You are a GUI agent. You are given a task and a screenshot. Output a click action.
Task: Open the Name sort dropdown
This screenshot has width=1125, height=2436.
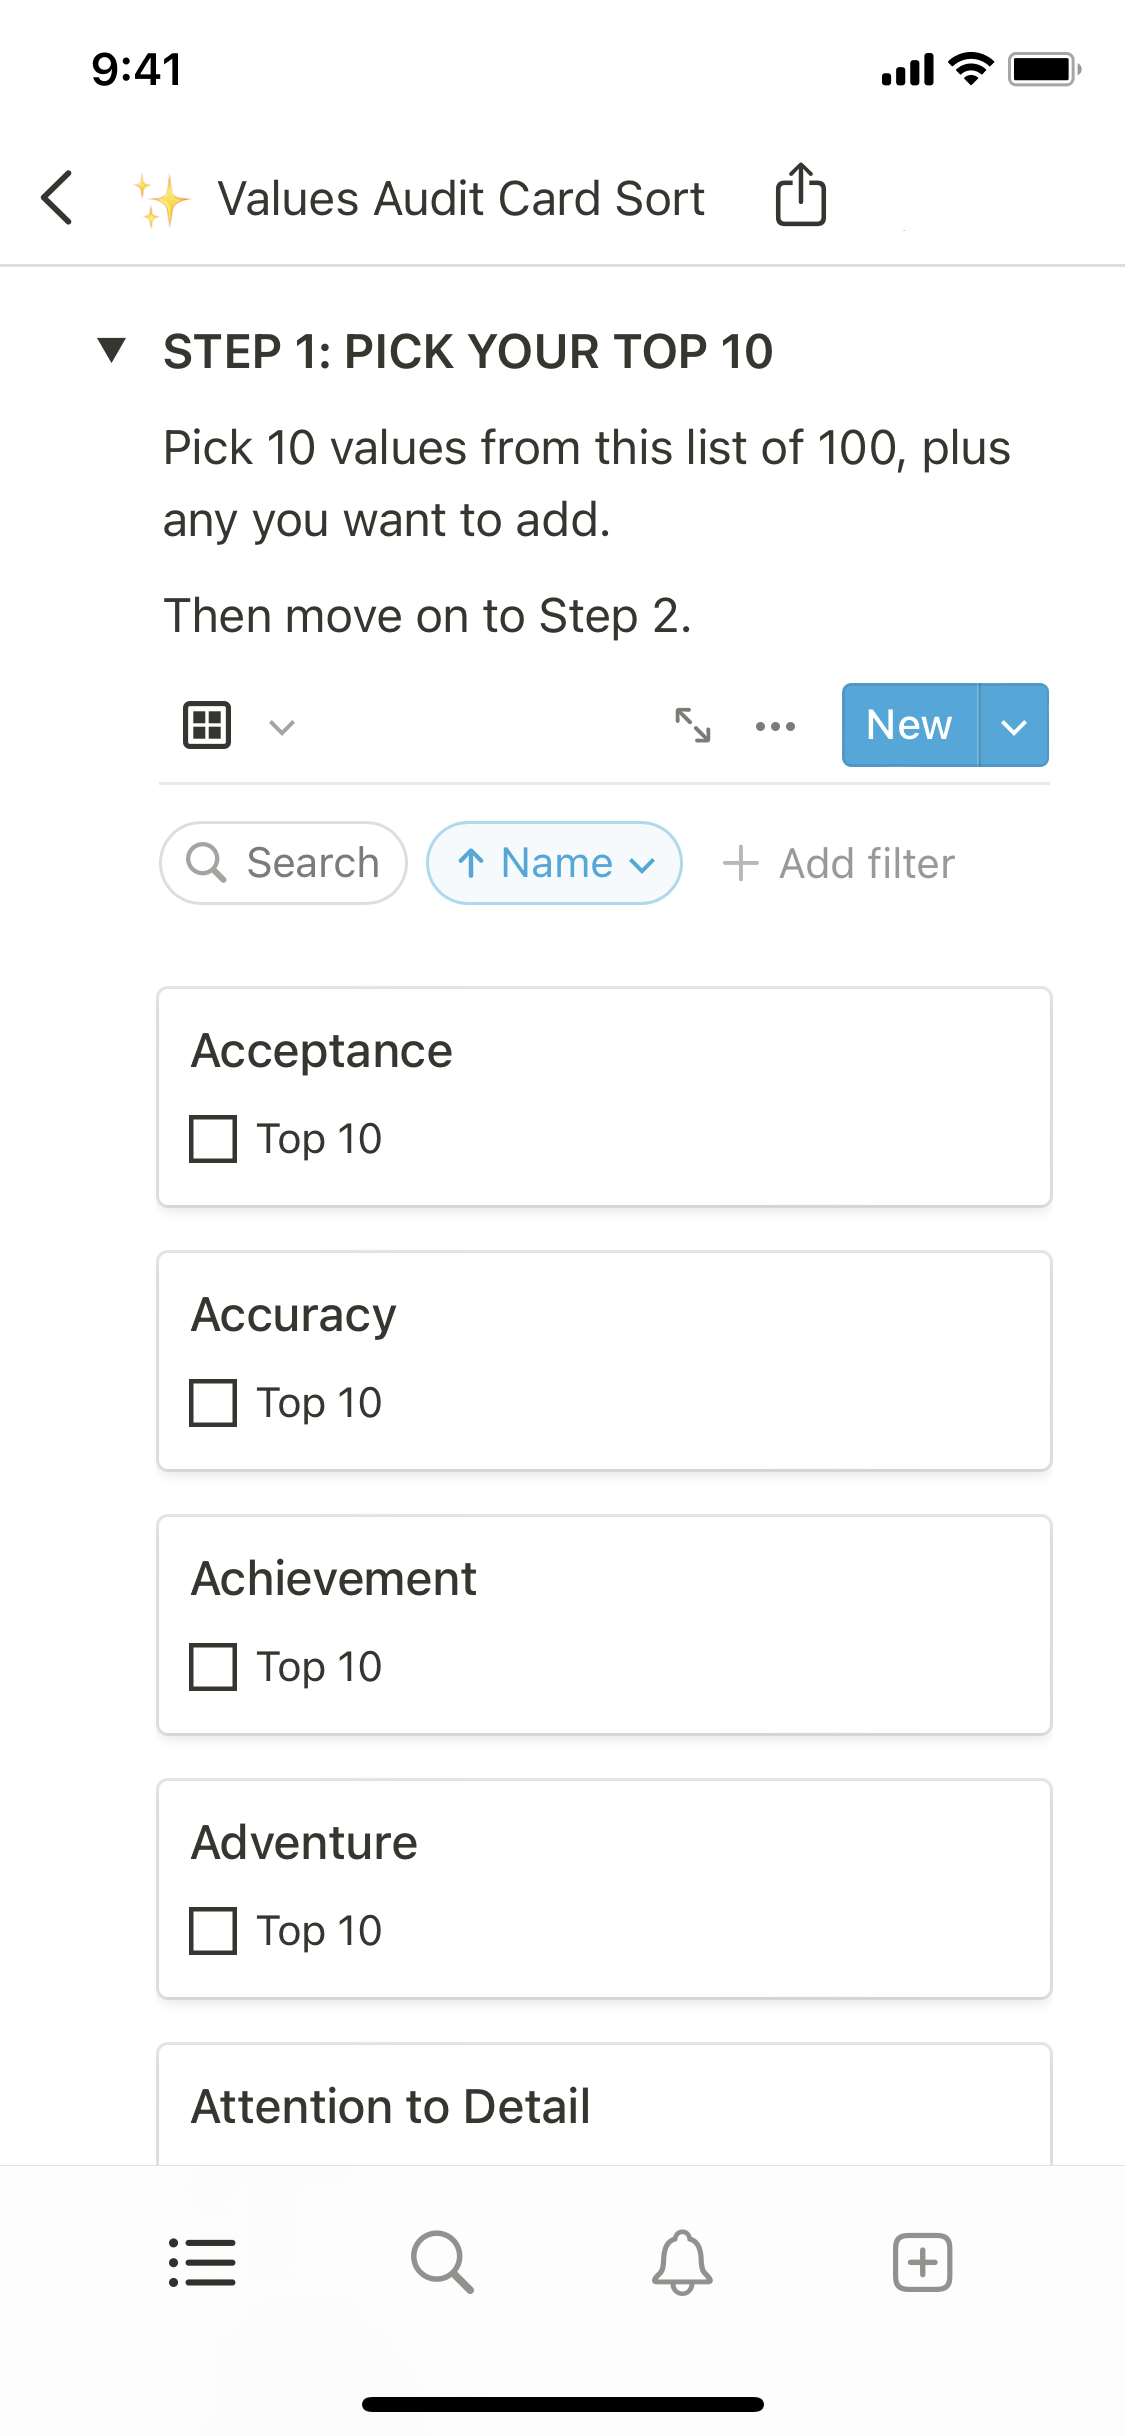(555, 863)
